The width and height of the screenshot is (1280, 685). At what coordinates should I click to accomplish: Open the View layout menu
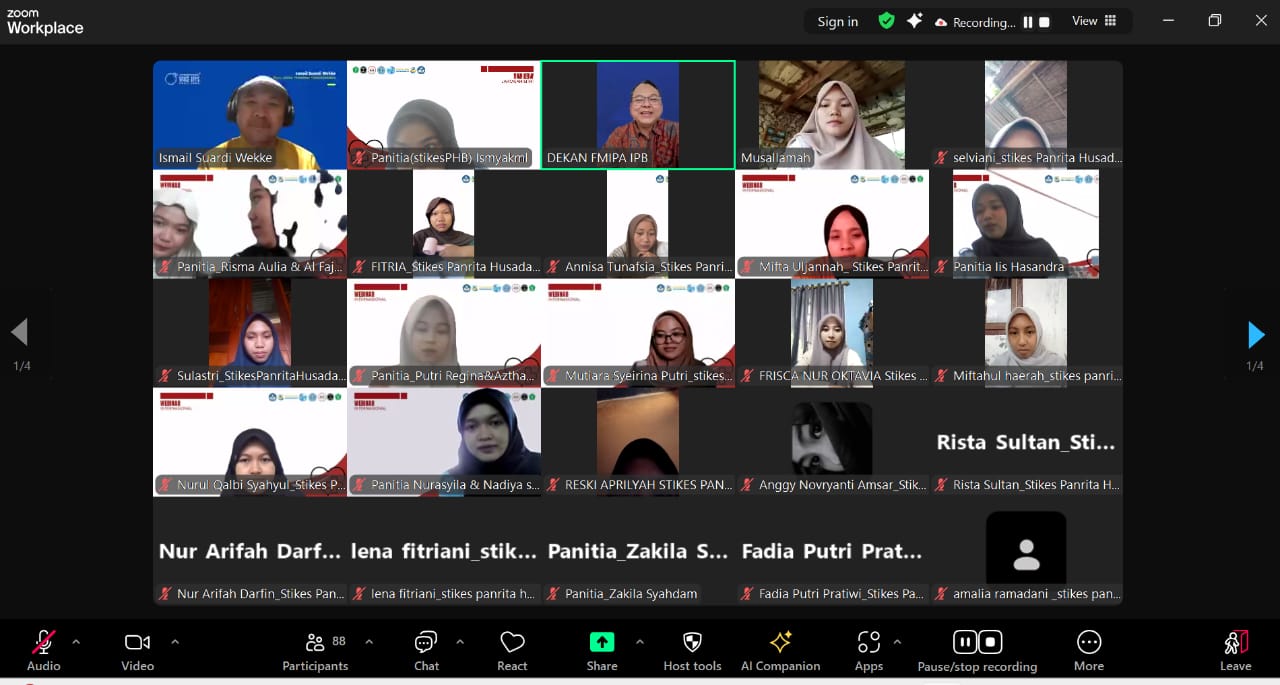[x=1094, y=21]
